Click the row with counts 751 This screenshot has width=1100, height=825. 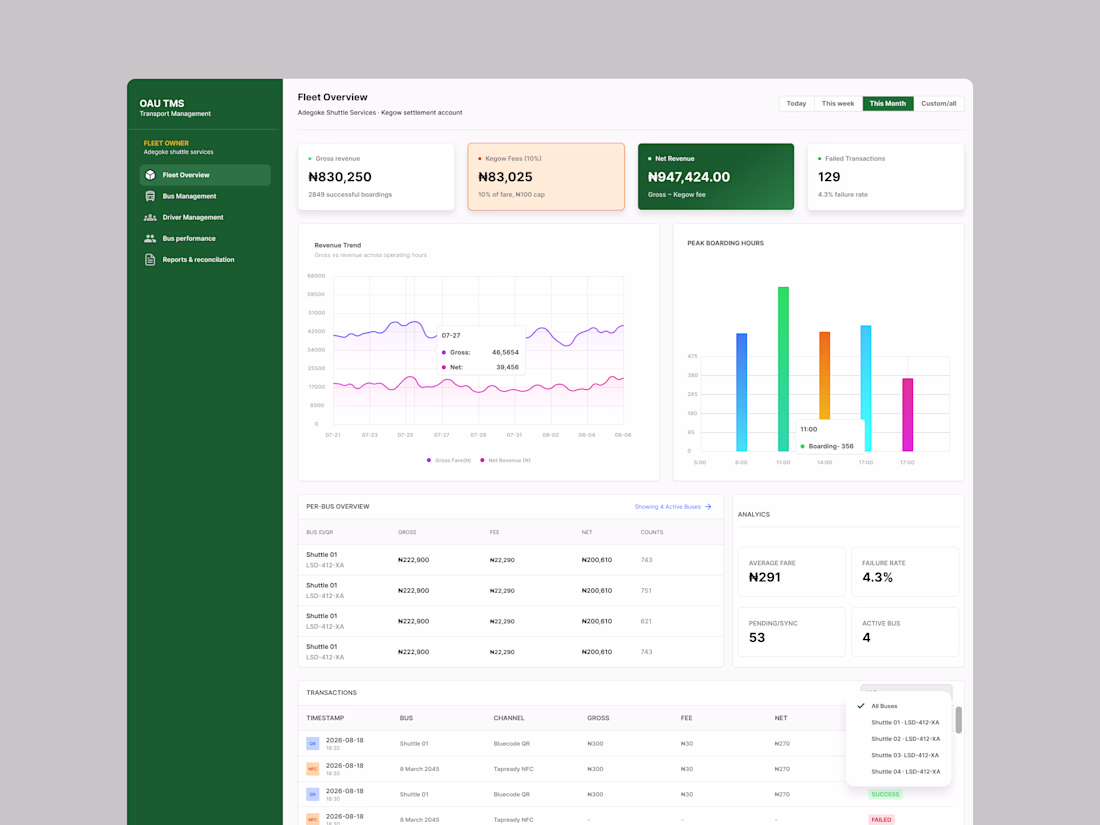click(x=511, y=591)
